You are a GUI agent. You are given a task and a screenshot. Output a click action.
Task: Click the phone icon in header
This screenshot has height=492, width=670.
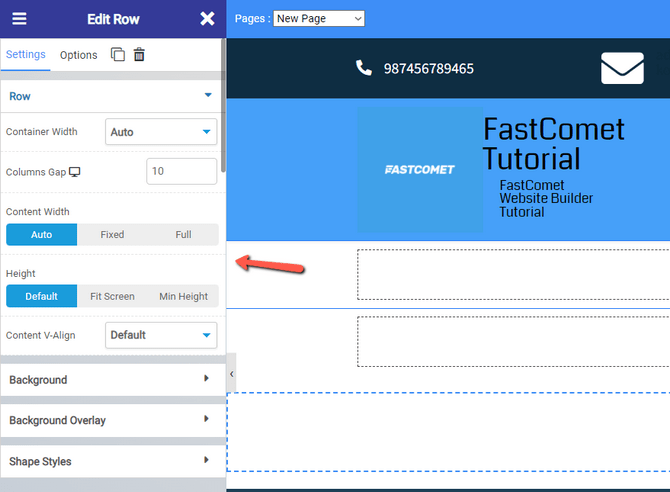pos(363,68)
